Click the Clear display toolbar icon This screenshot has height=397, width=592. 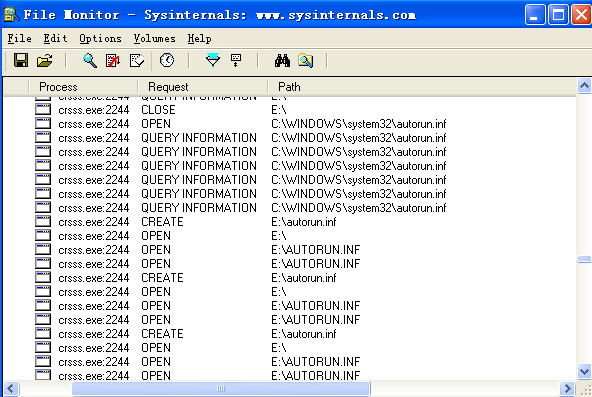coord(137,60)
